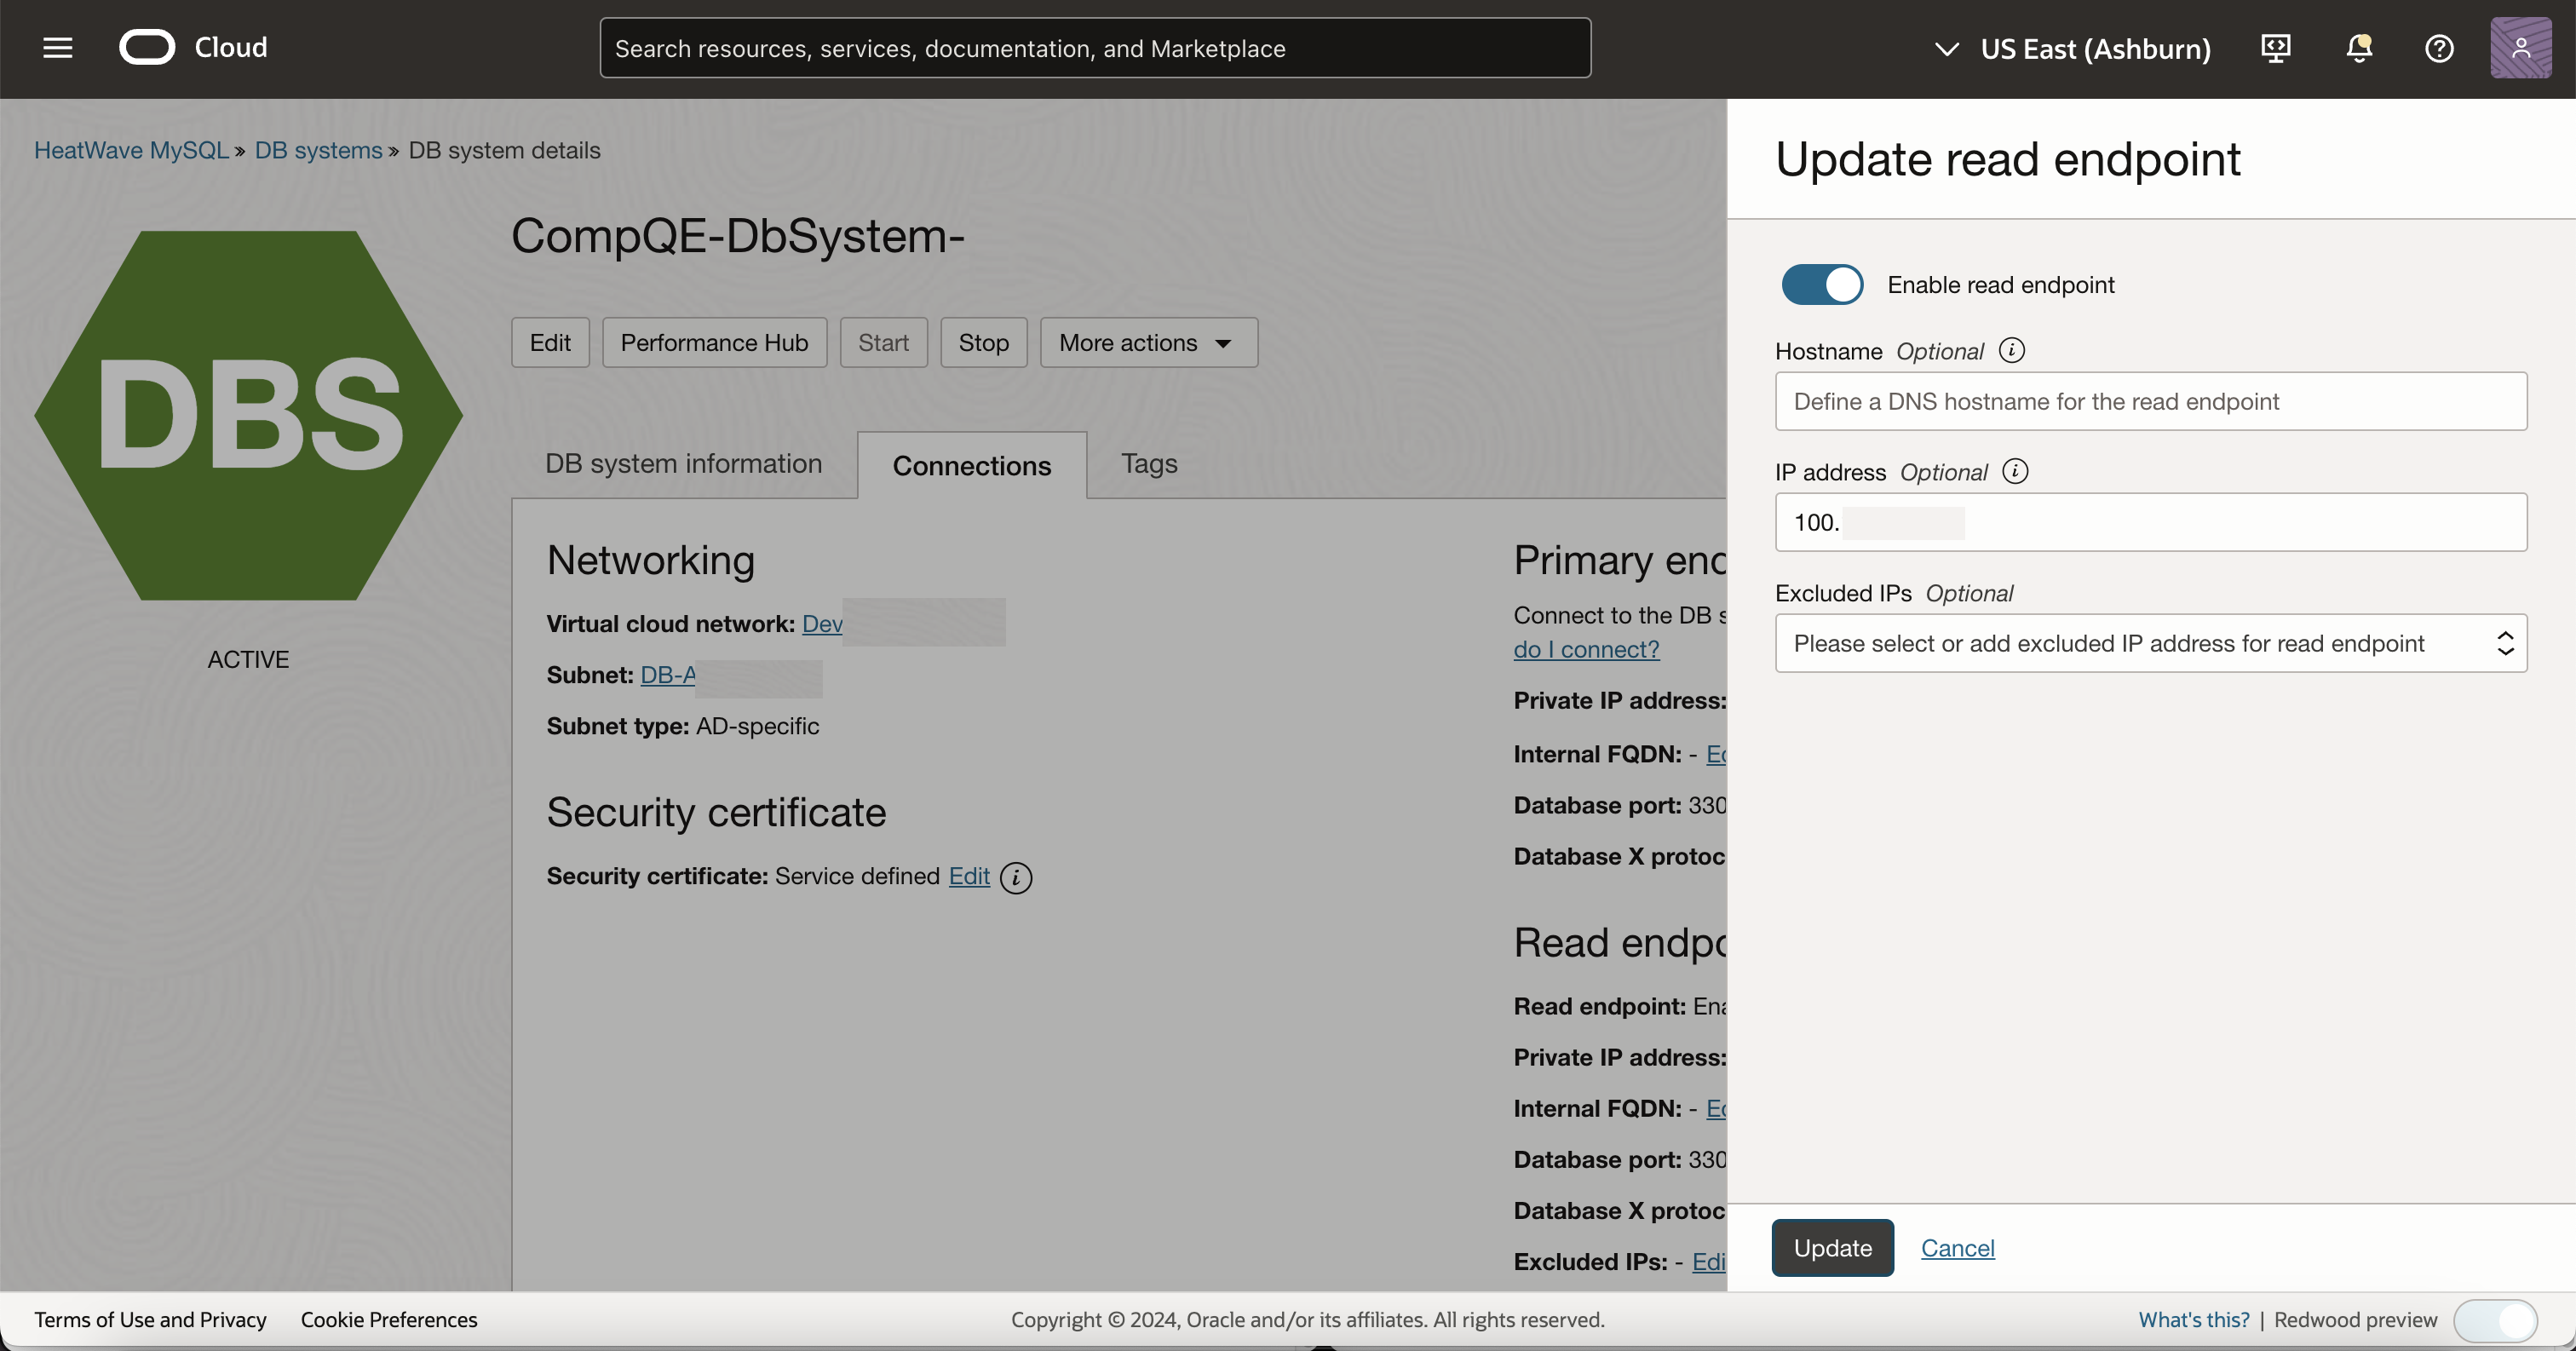The height and width of the screenshot is (1351, 2576).
Task: View the security certificate info tooltip
Action: click(x=1016, y=878)
